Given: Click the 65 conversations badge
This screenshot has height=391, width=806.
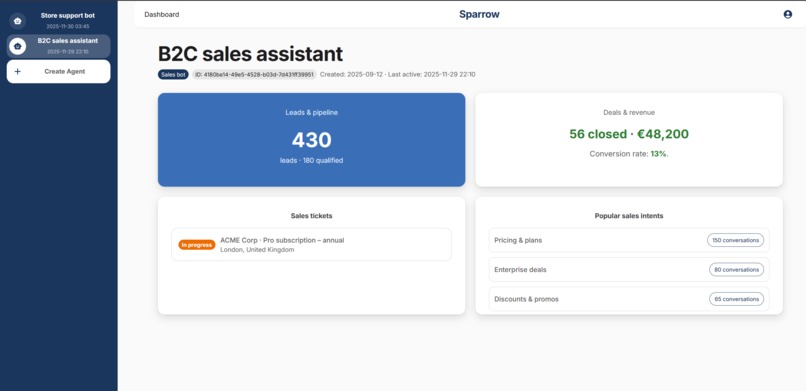Looking at the screenshot, I should point(737,299).
